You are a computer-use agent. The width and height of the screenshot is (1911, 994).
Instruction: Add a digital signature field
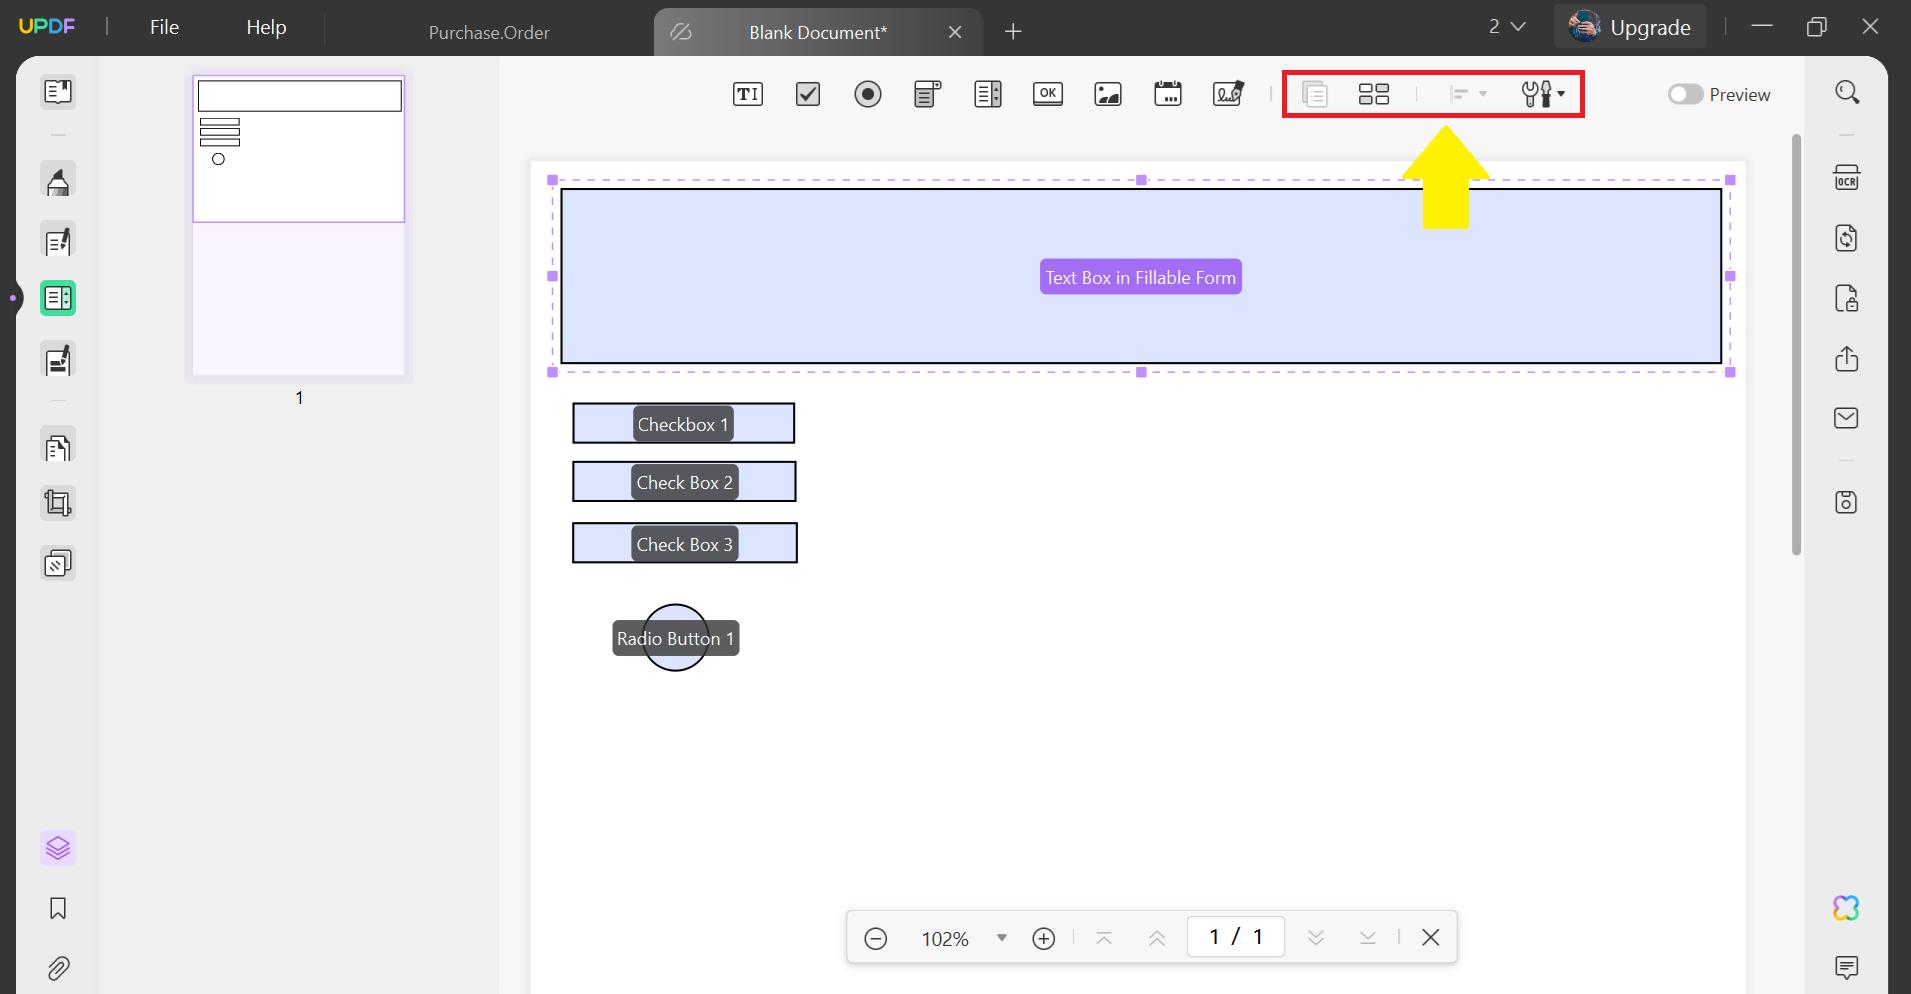pos(1227,94)
